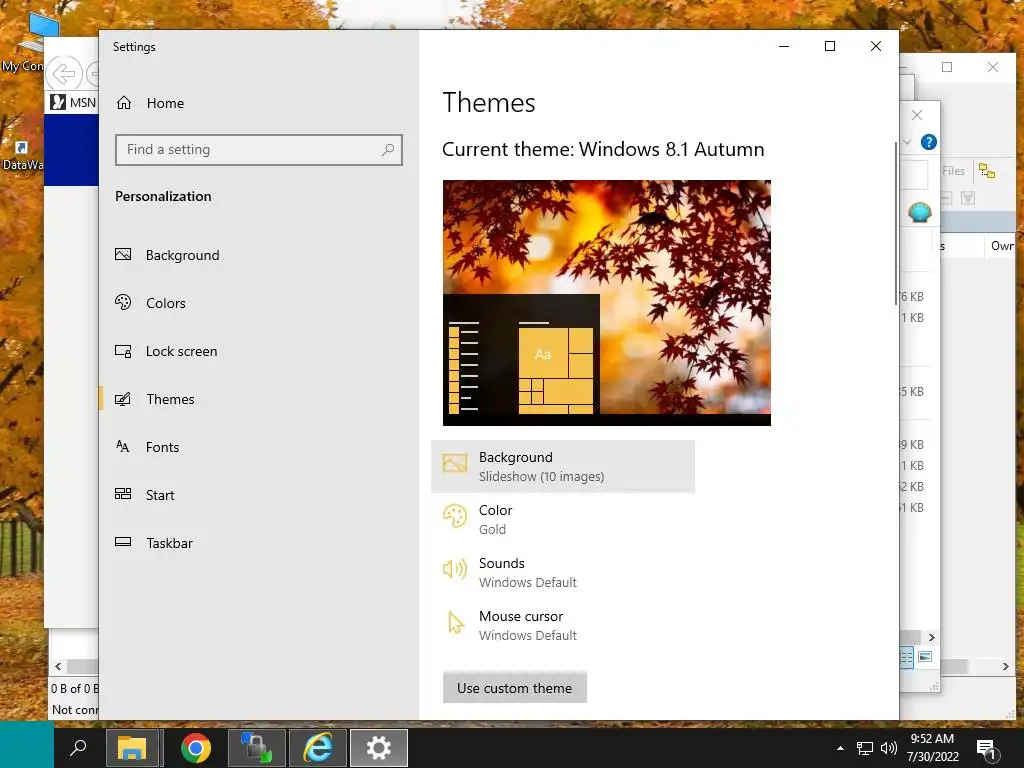Click Settings gear on taskbar
Viewport: 1024px width, 768px height.
379,747
